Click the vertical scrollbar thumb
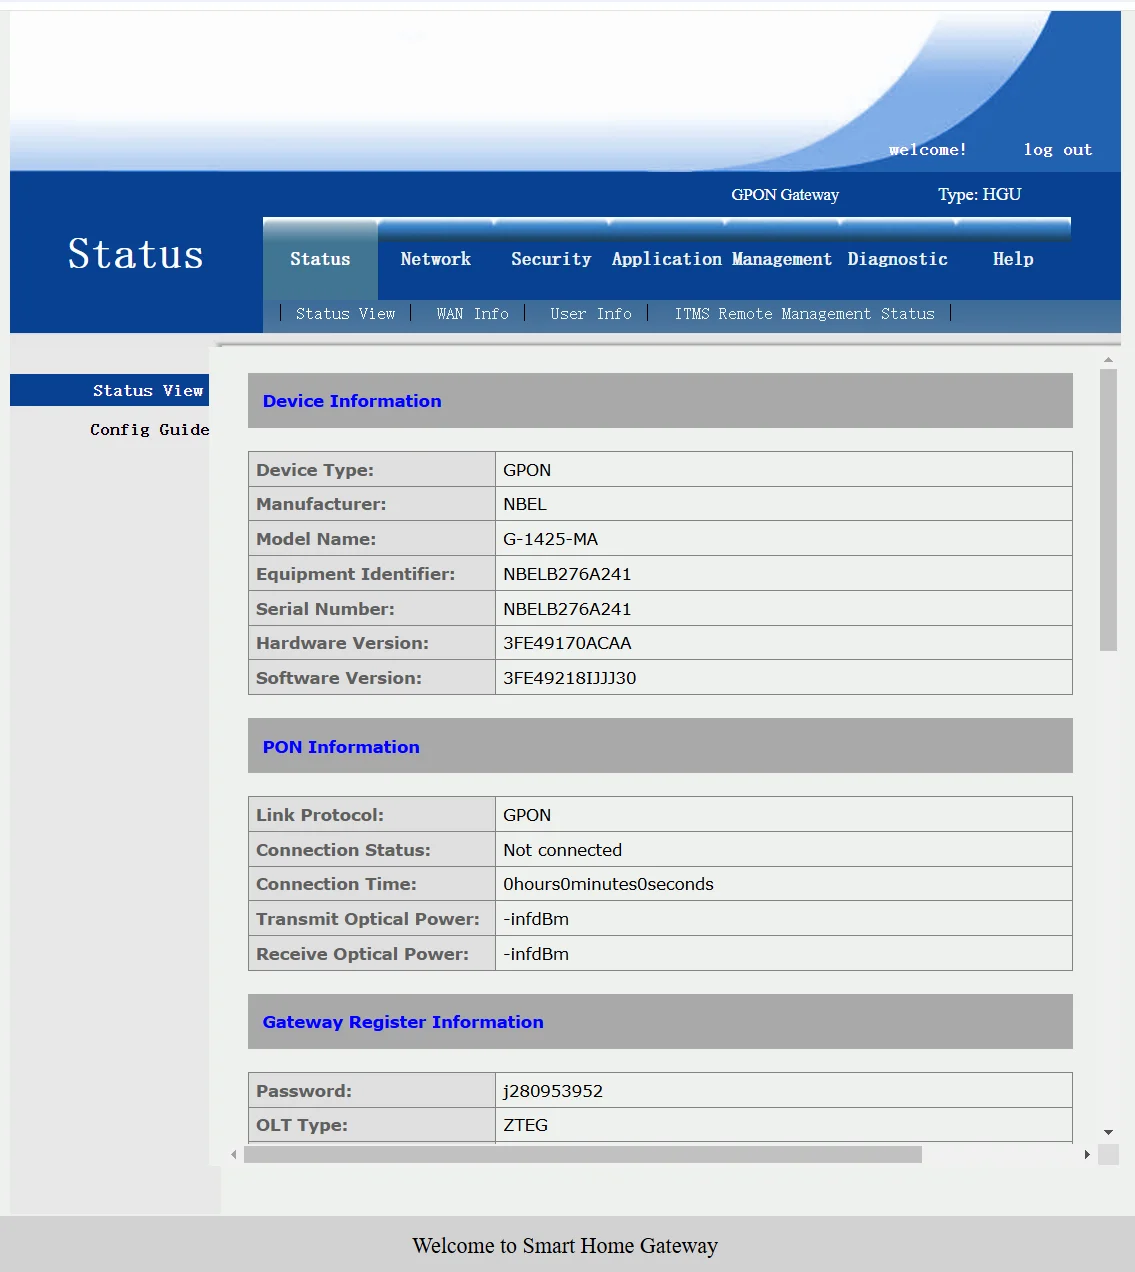This screenshot has height=1272, width=1135. (1108, 510)
